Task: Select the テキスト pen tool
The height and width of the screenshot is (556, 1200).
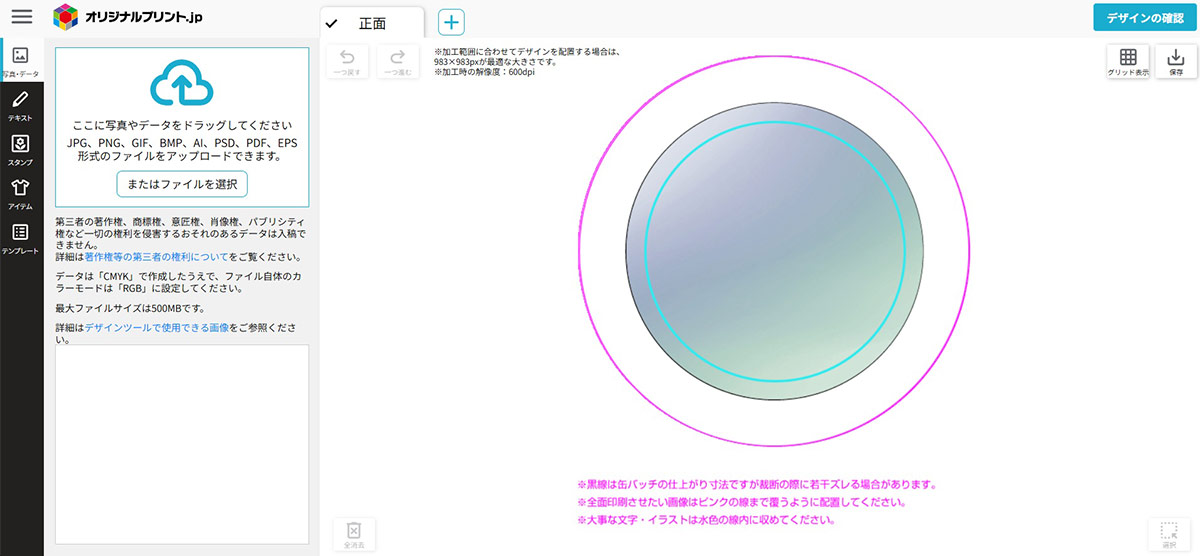Action: point(21,104)
